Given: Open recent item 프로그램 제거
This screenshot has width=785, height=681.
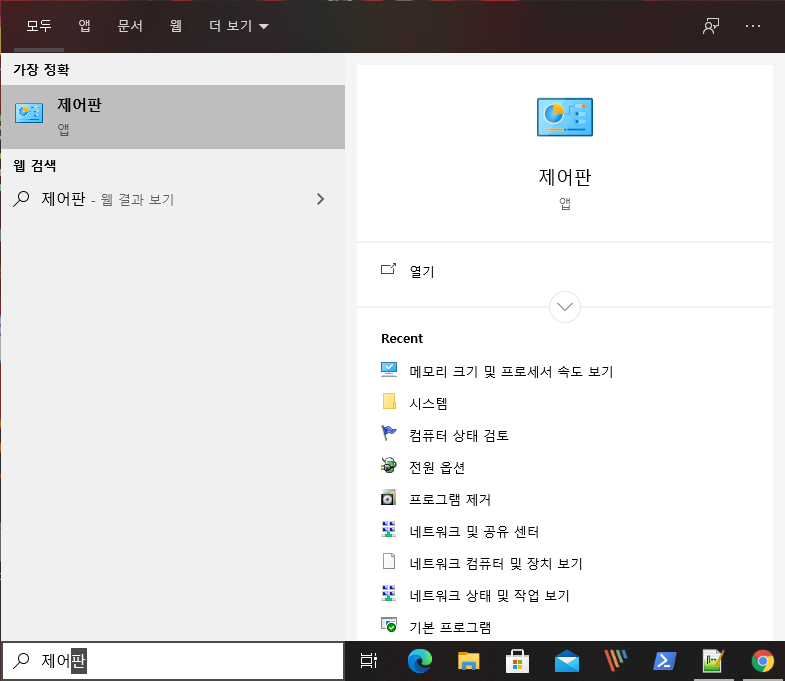Looking at the screenshot, I should pyautogui.click(x=450, y=499).
